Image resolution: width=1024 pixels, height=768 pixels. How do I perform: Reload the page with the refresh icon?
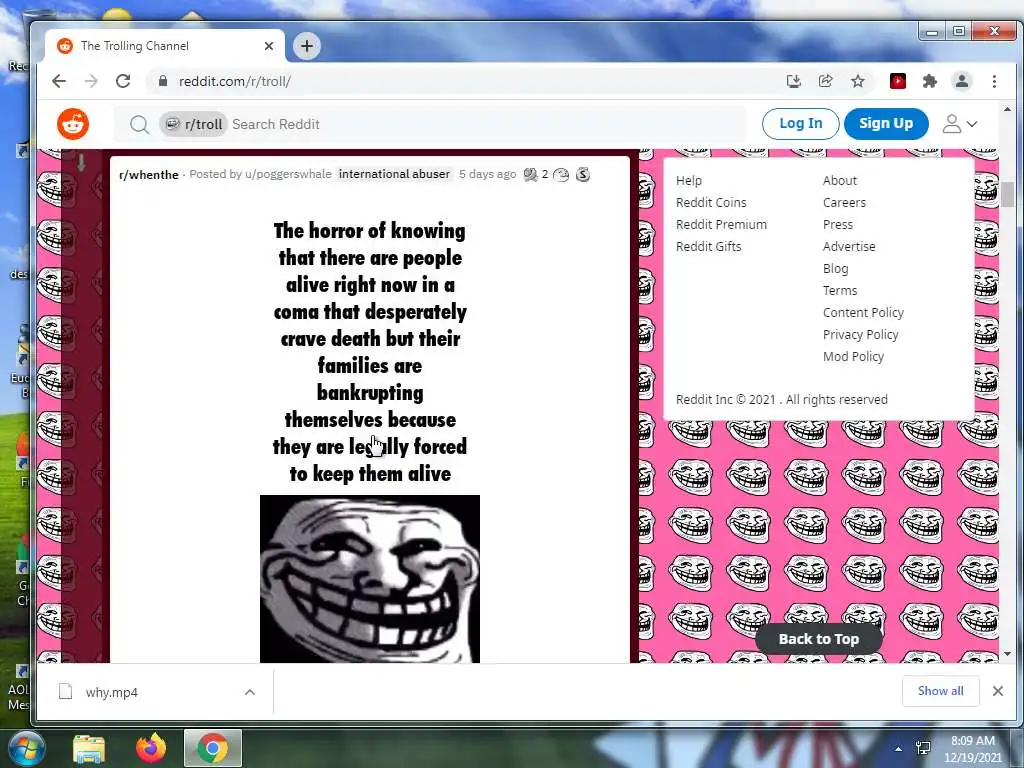123,81
